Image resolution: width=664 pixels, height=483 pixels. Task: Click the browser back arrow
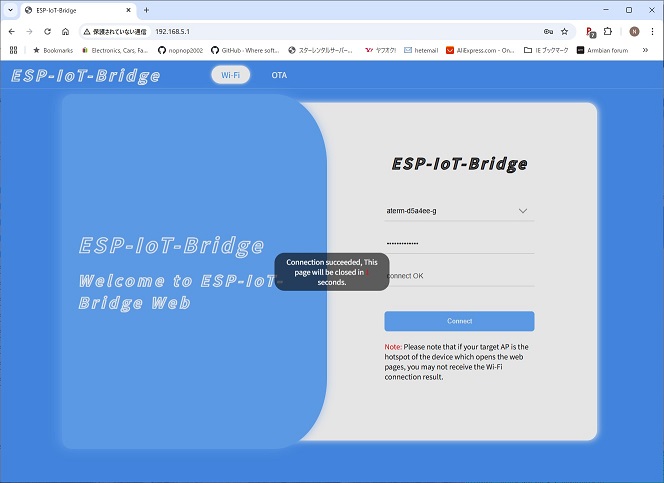click(12, 31)
